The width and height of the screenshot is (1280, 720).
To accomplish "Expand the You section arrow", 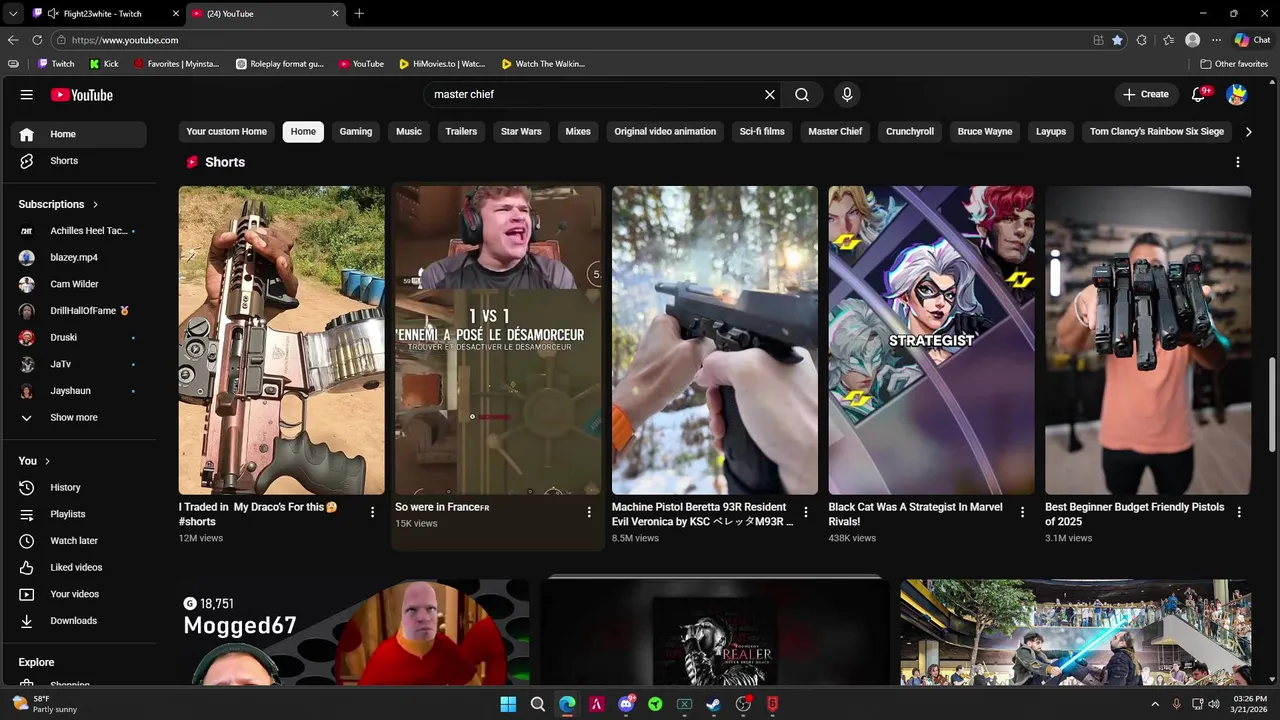I will [x=47, y=461].
